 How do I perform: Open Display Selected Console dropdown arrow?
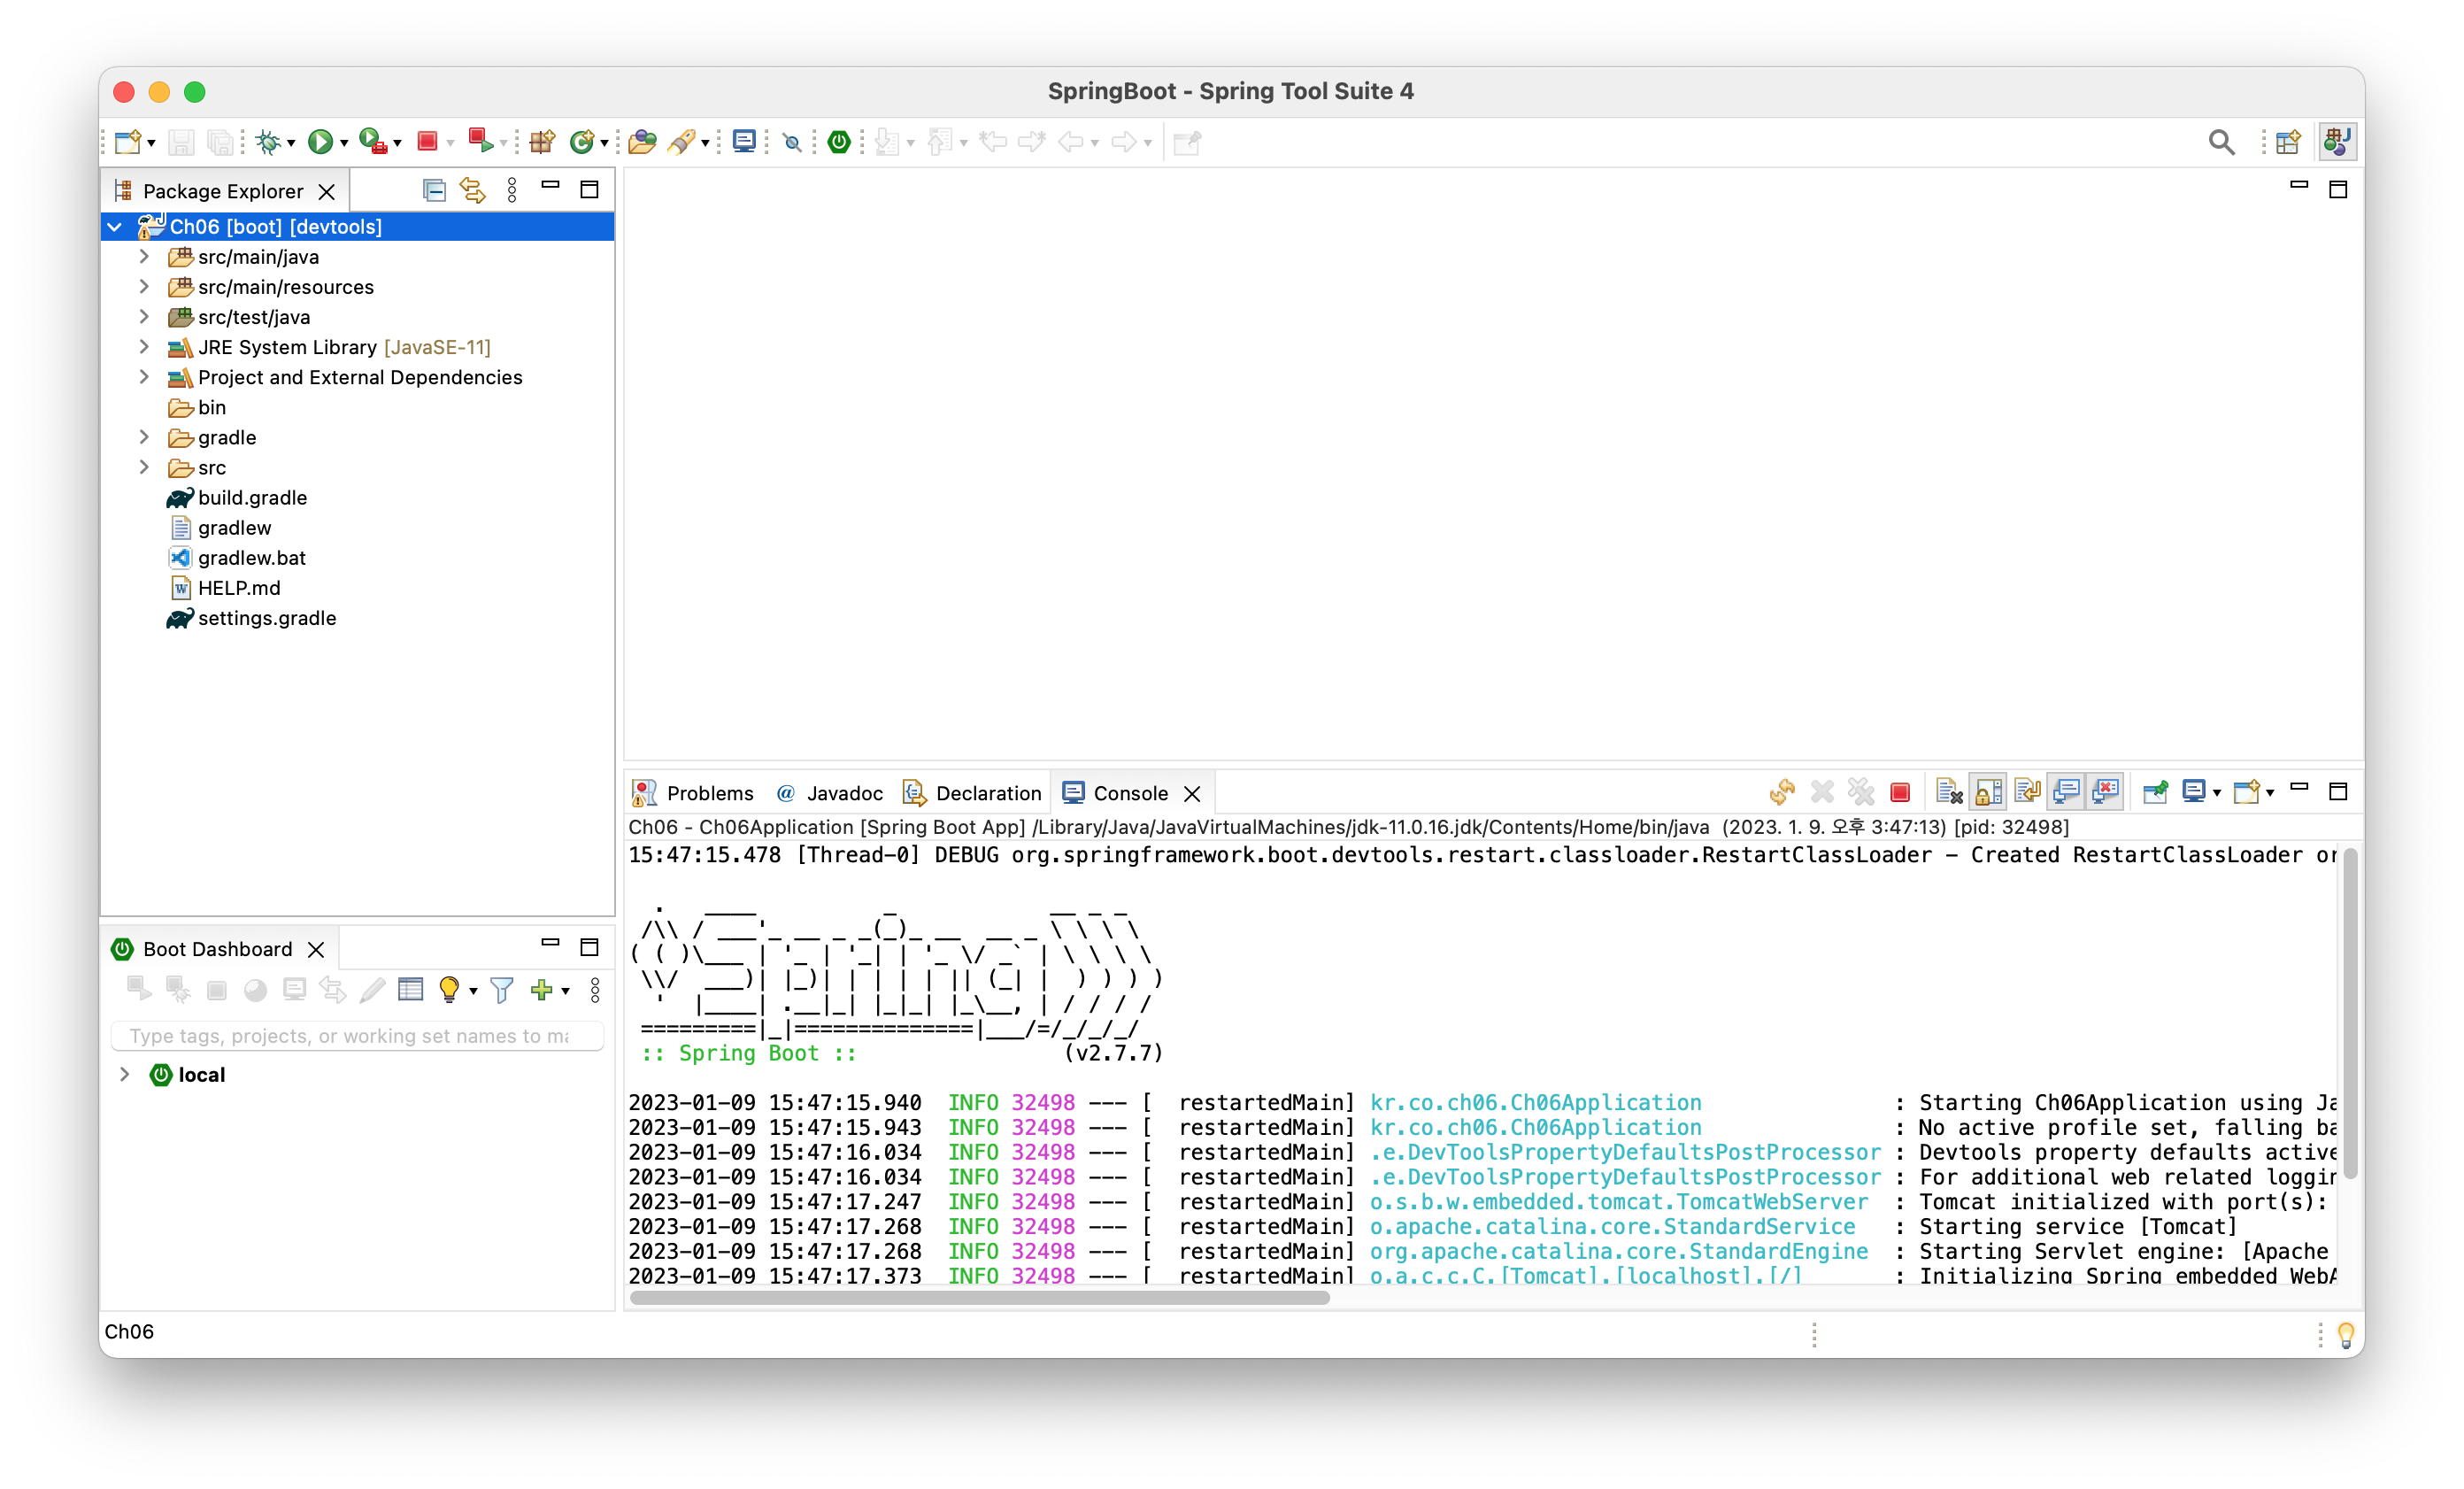tap(2217, 793)
